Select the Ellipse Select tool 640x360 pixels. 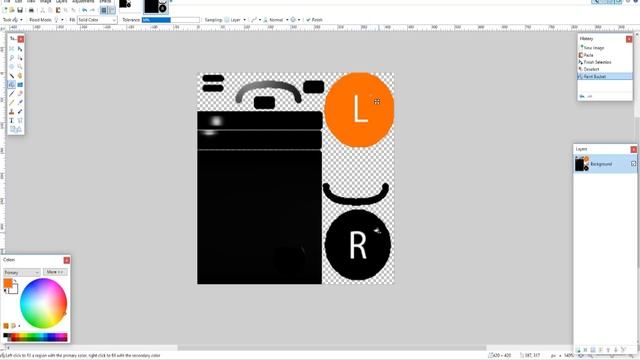(x=11, y=67)
